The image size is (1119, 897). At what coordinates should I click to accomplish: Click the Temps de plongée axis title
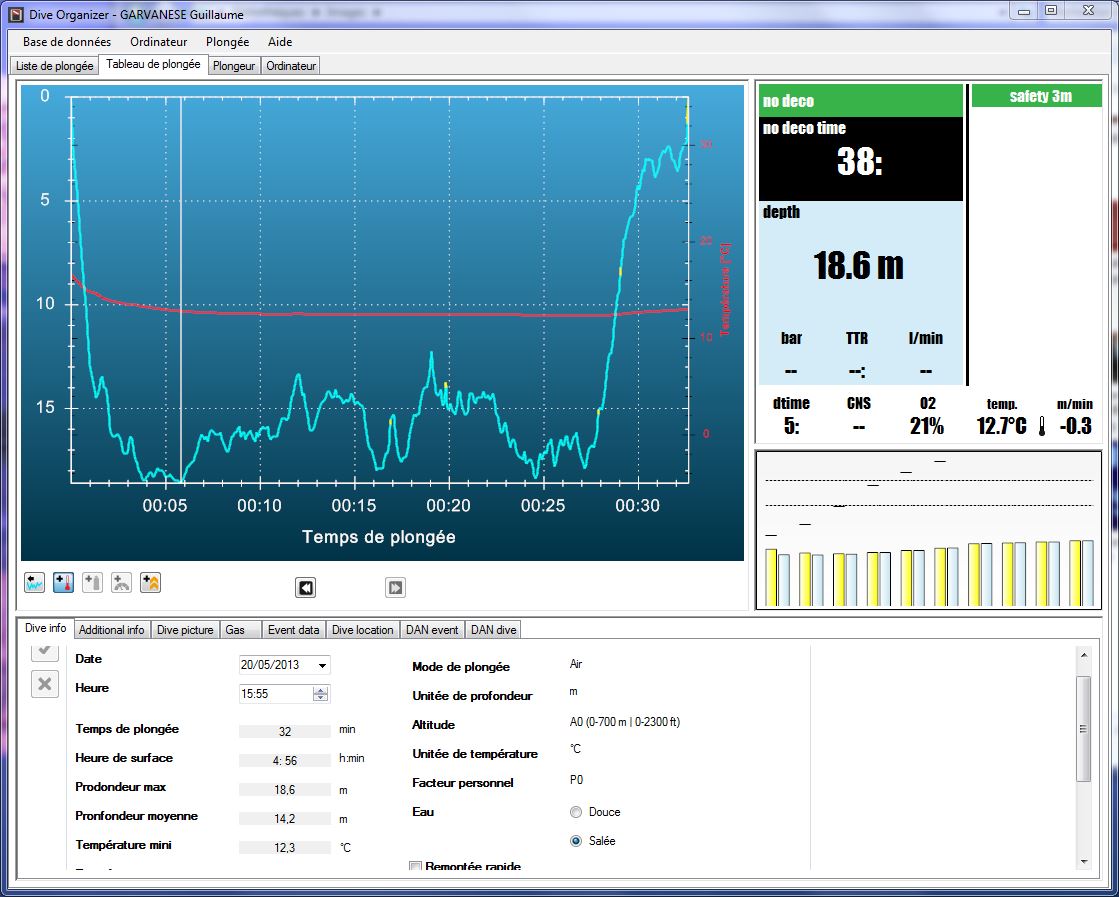[379, 537]
